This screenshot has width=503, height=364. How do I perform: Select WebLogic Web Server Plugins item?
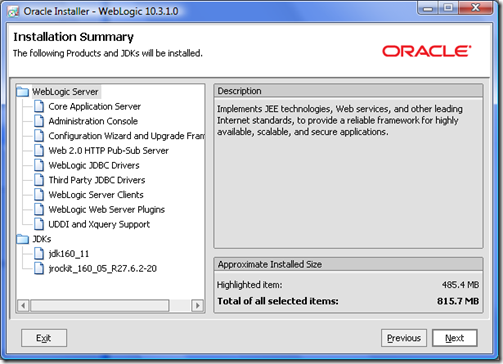tap(107, 209)
